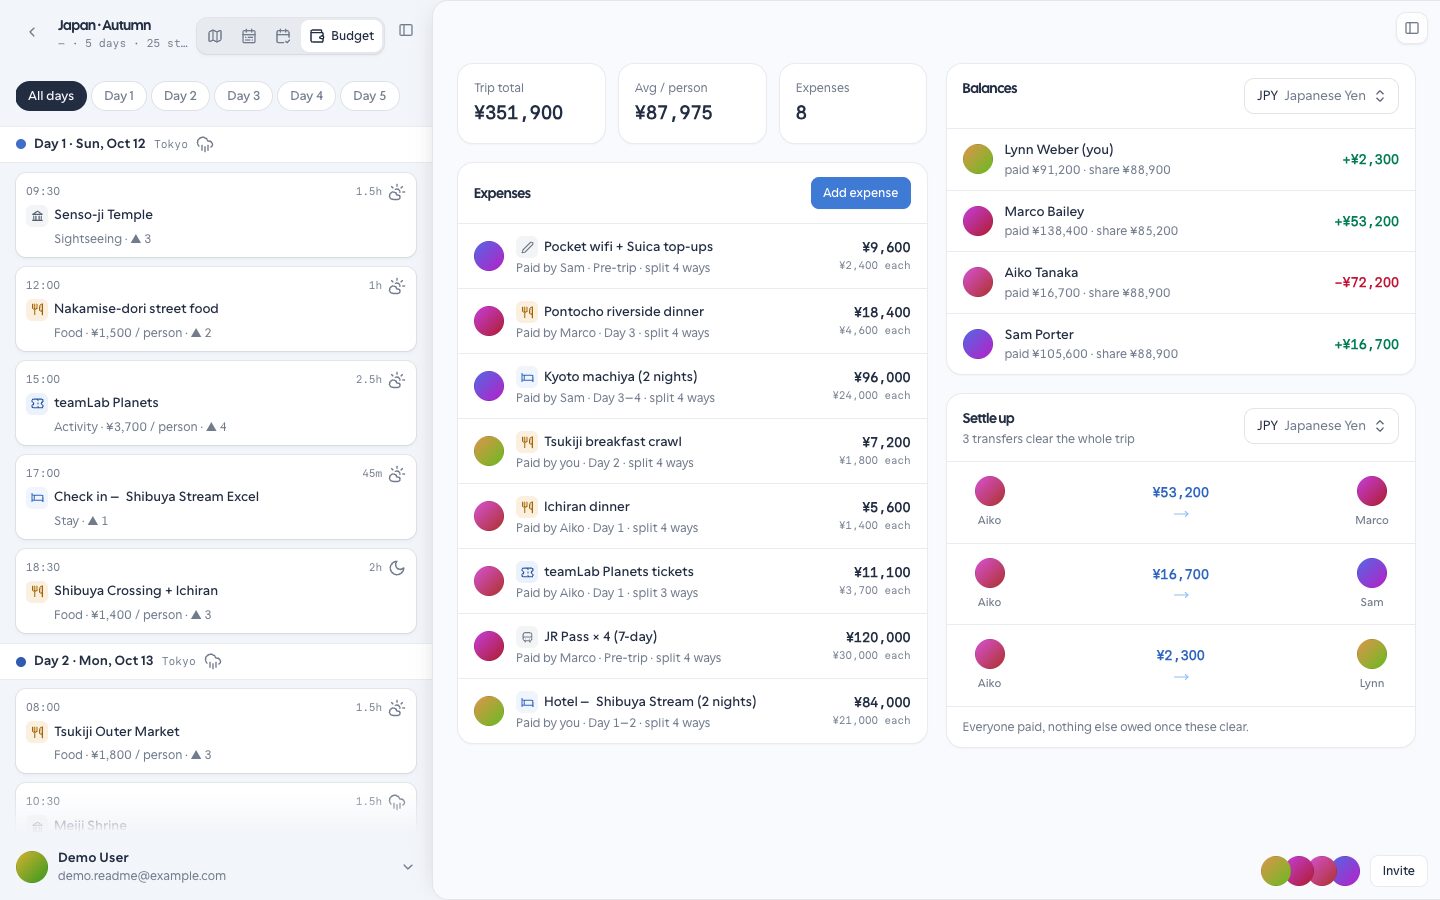1440x900 pixels.
Task: Click the Invite button
Action: point(1398,871)
